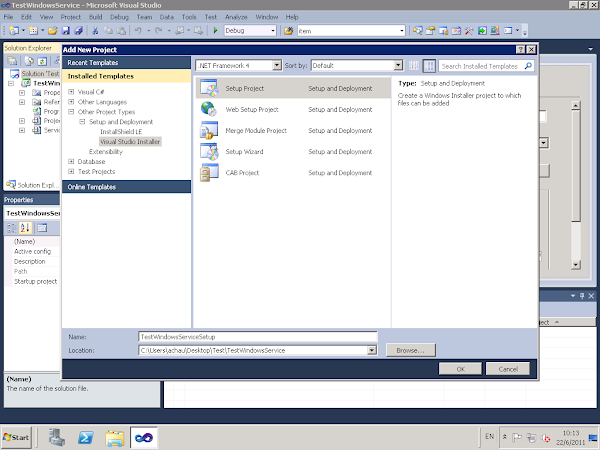Switch templates to medium icons view

(429, 66)
